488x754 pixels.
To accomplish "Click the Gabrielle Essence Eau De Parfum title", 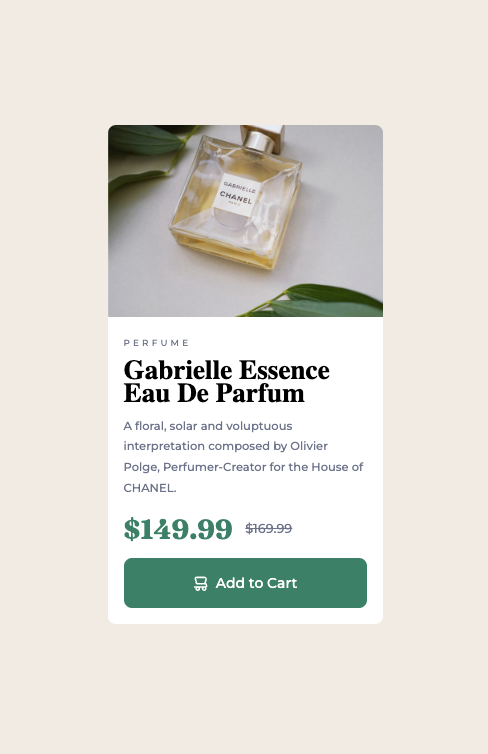I will pyautogui.click(x=226, y=382).
